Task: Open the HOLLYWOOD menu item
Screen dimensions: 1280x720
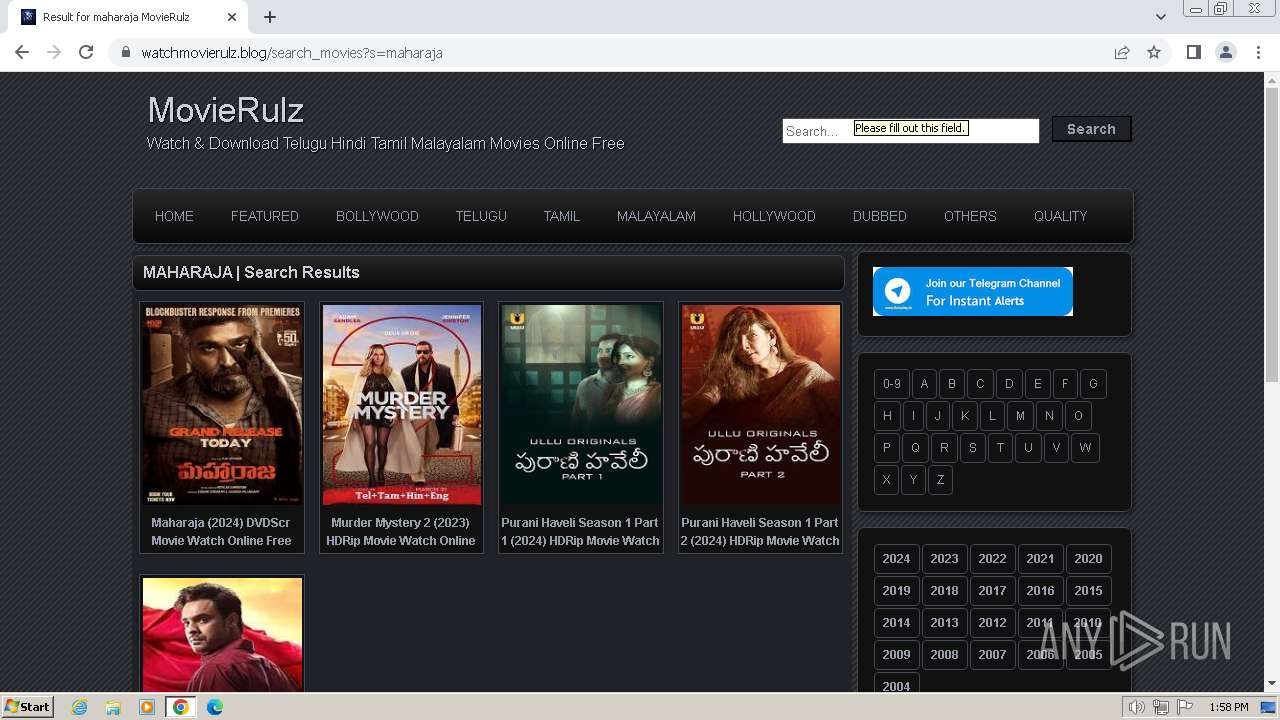Action: coord(774,216)
